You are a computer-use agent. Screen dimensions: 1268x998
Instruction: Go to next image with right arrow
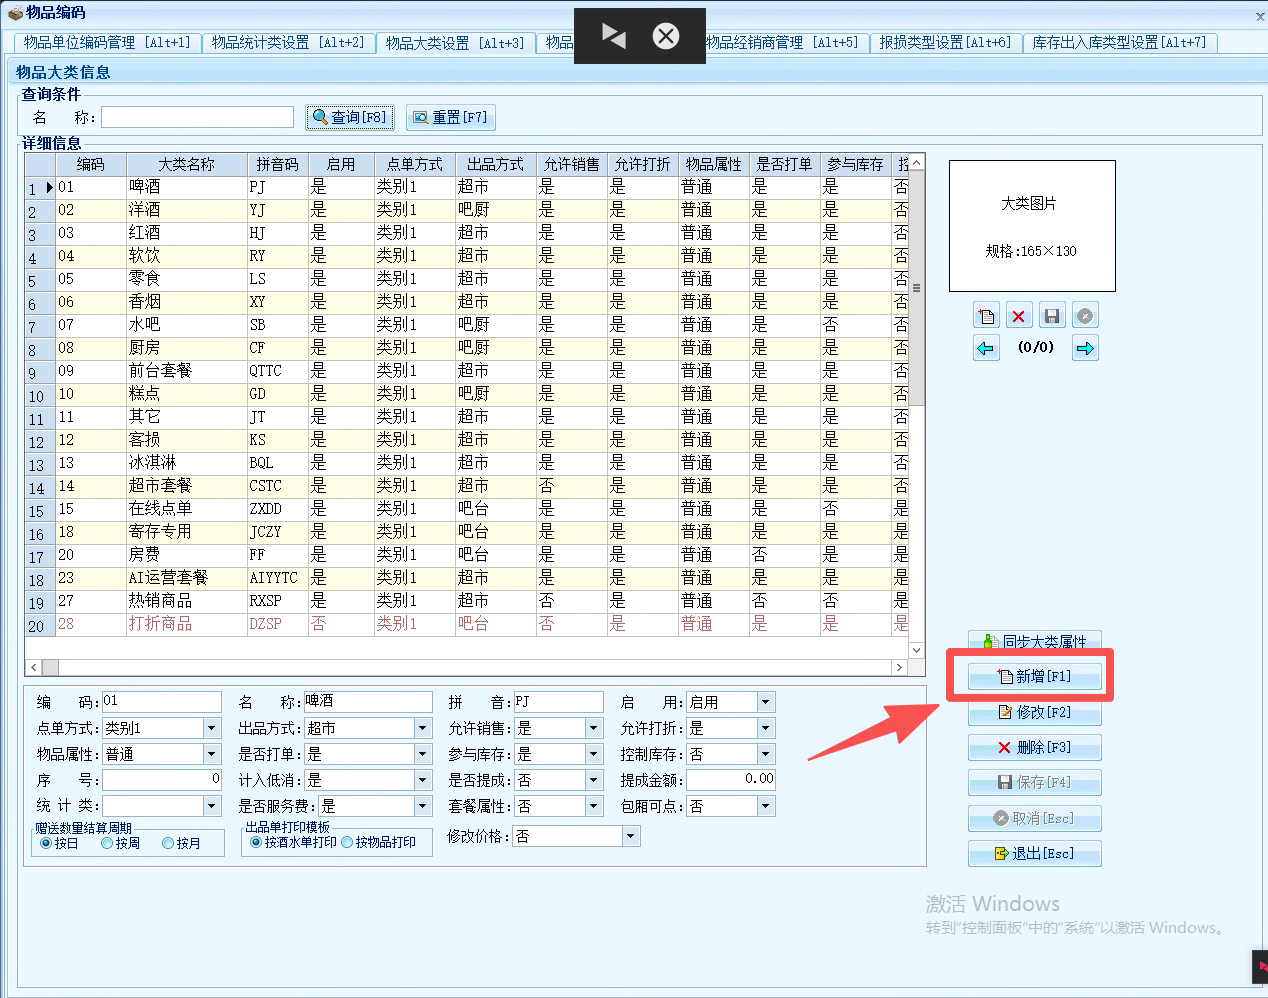point(1085,348)
